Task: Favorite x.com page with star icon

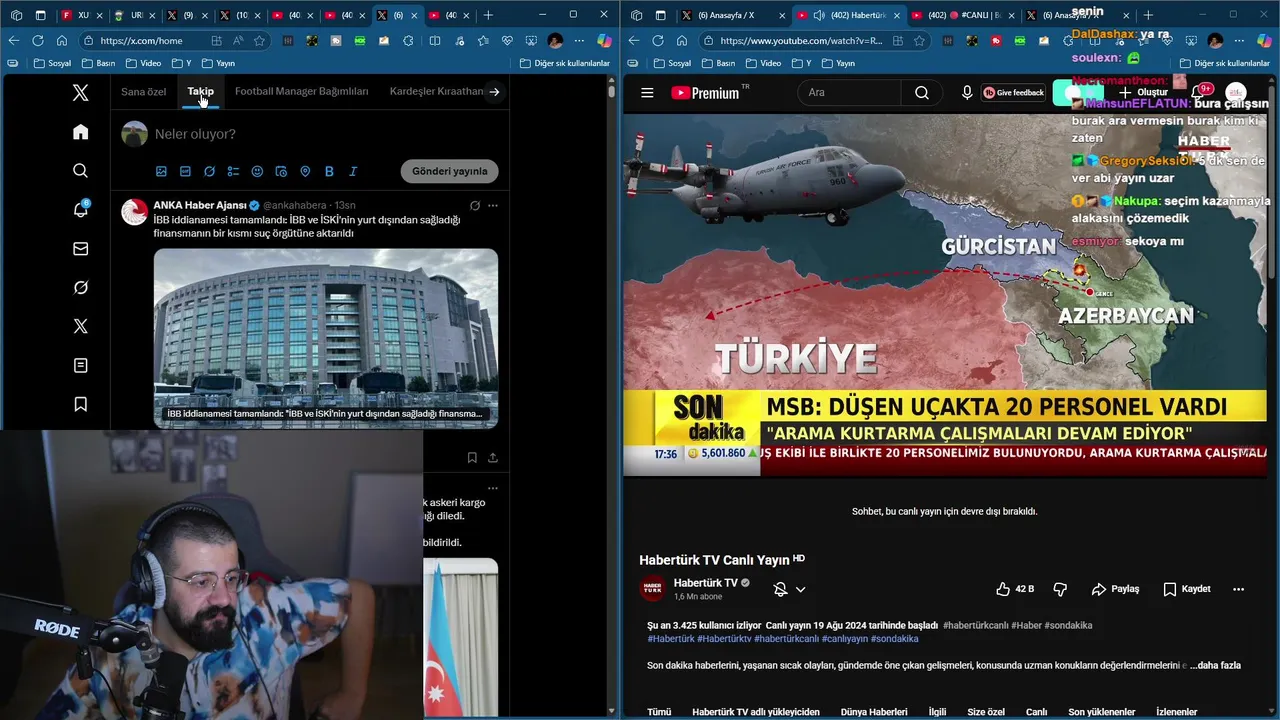Action: point(260,41)
